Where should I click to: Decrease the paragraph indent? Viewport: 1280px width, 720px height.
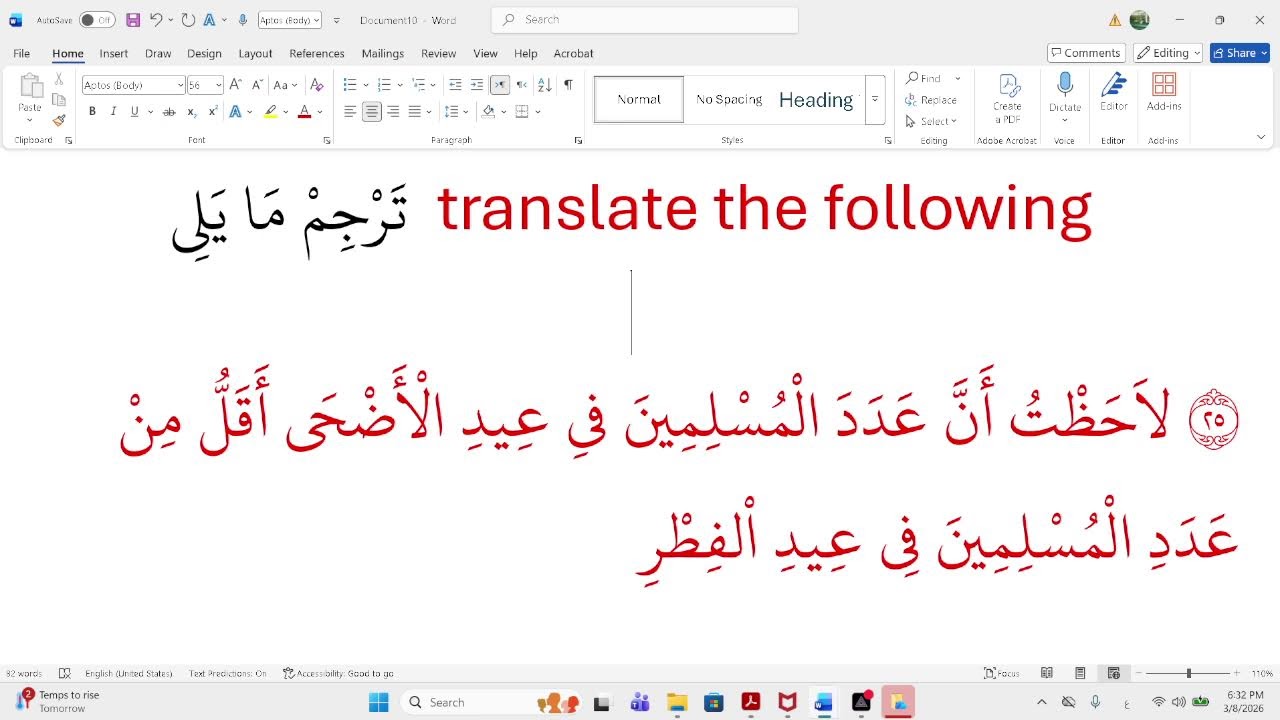(x=455, y=85)
